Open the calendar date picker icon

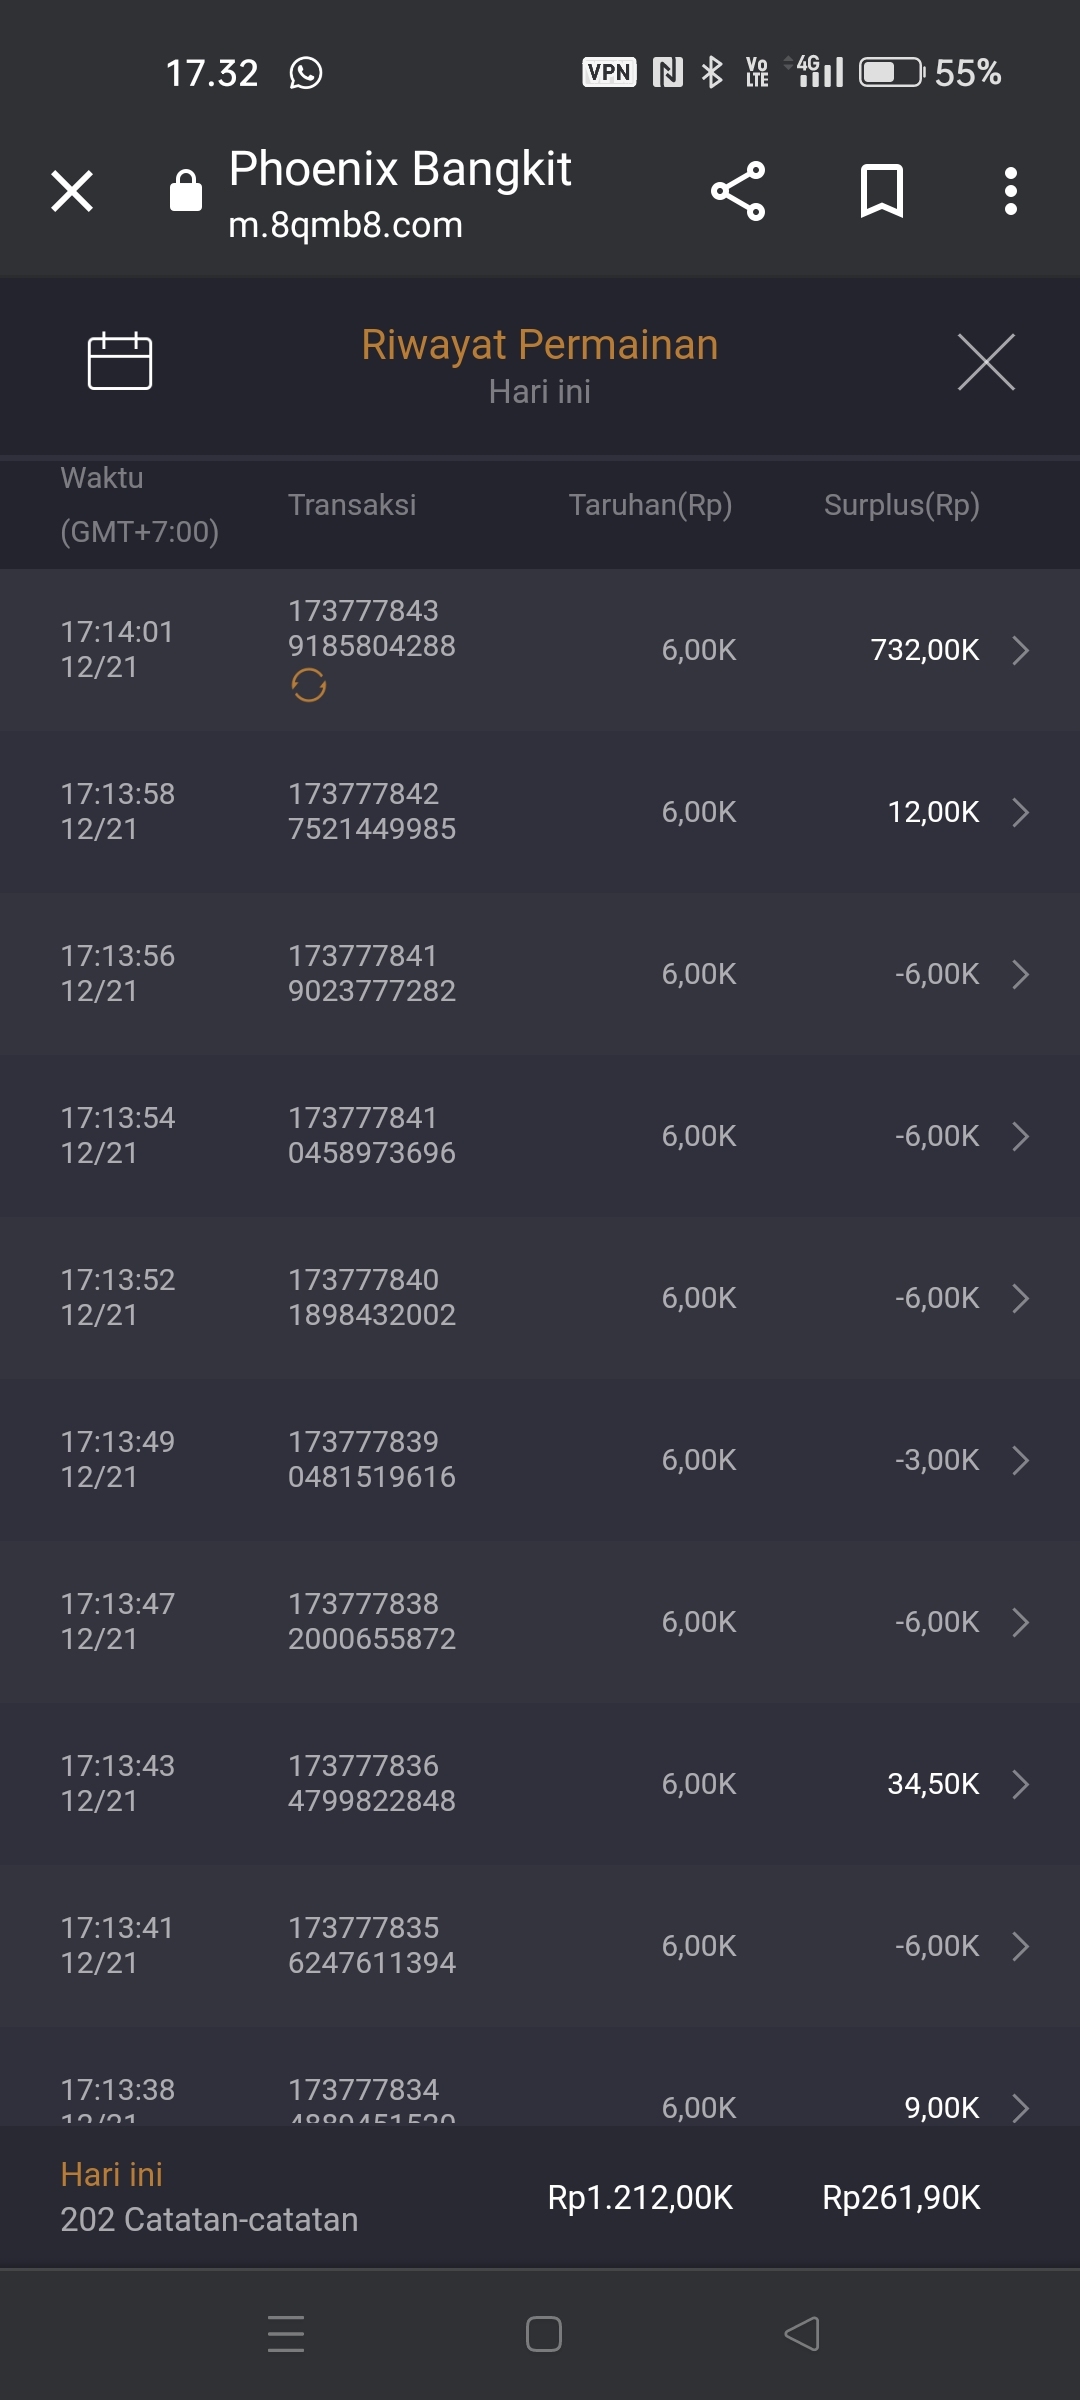pyautogui.click(x=120, y=360)
